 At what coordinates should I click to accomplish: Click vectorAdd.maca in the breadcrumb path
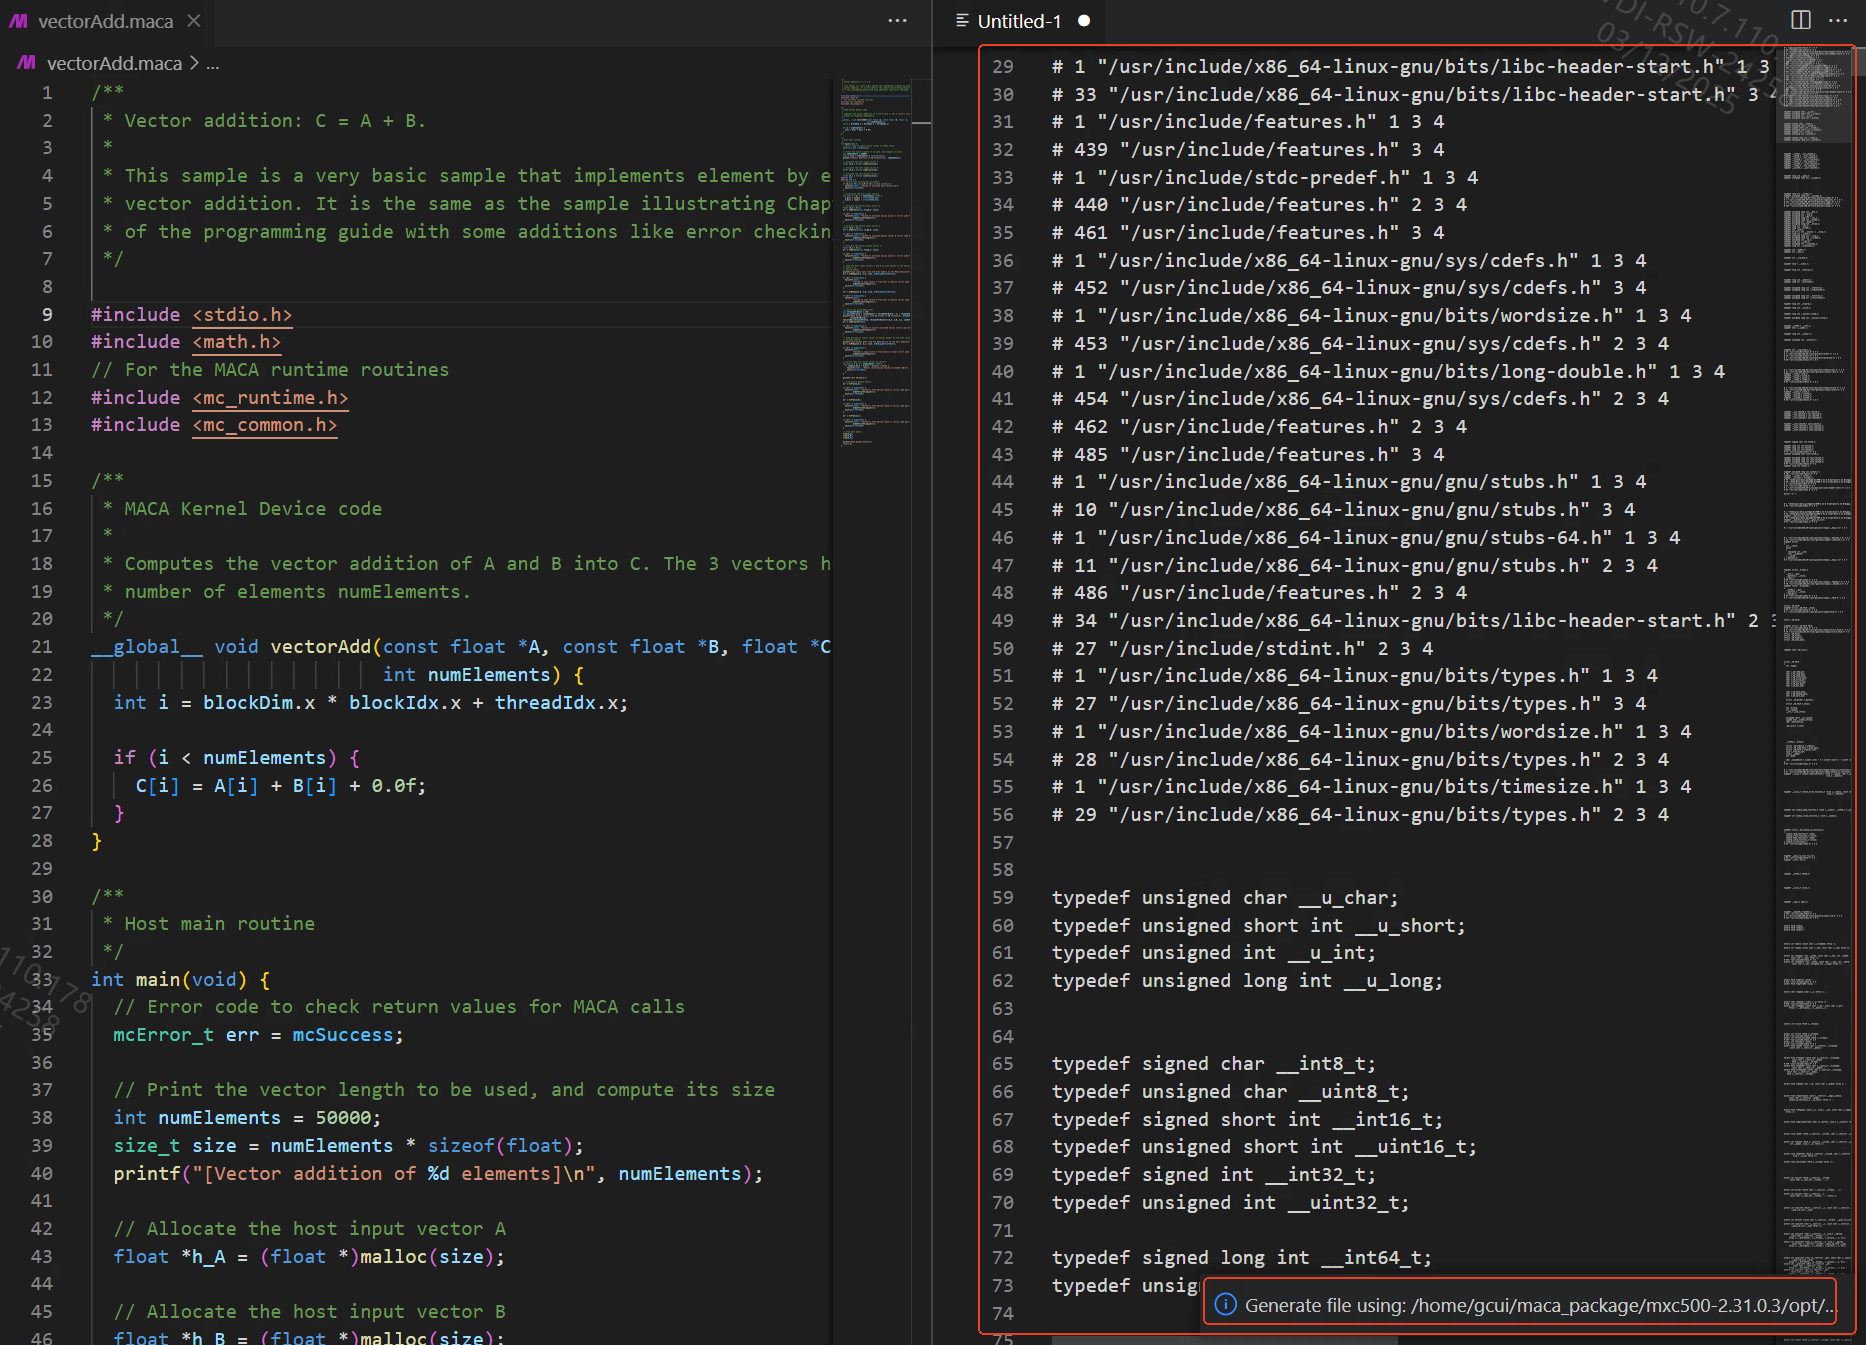pyautogui.click(x=114, y=63)
